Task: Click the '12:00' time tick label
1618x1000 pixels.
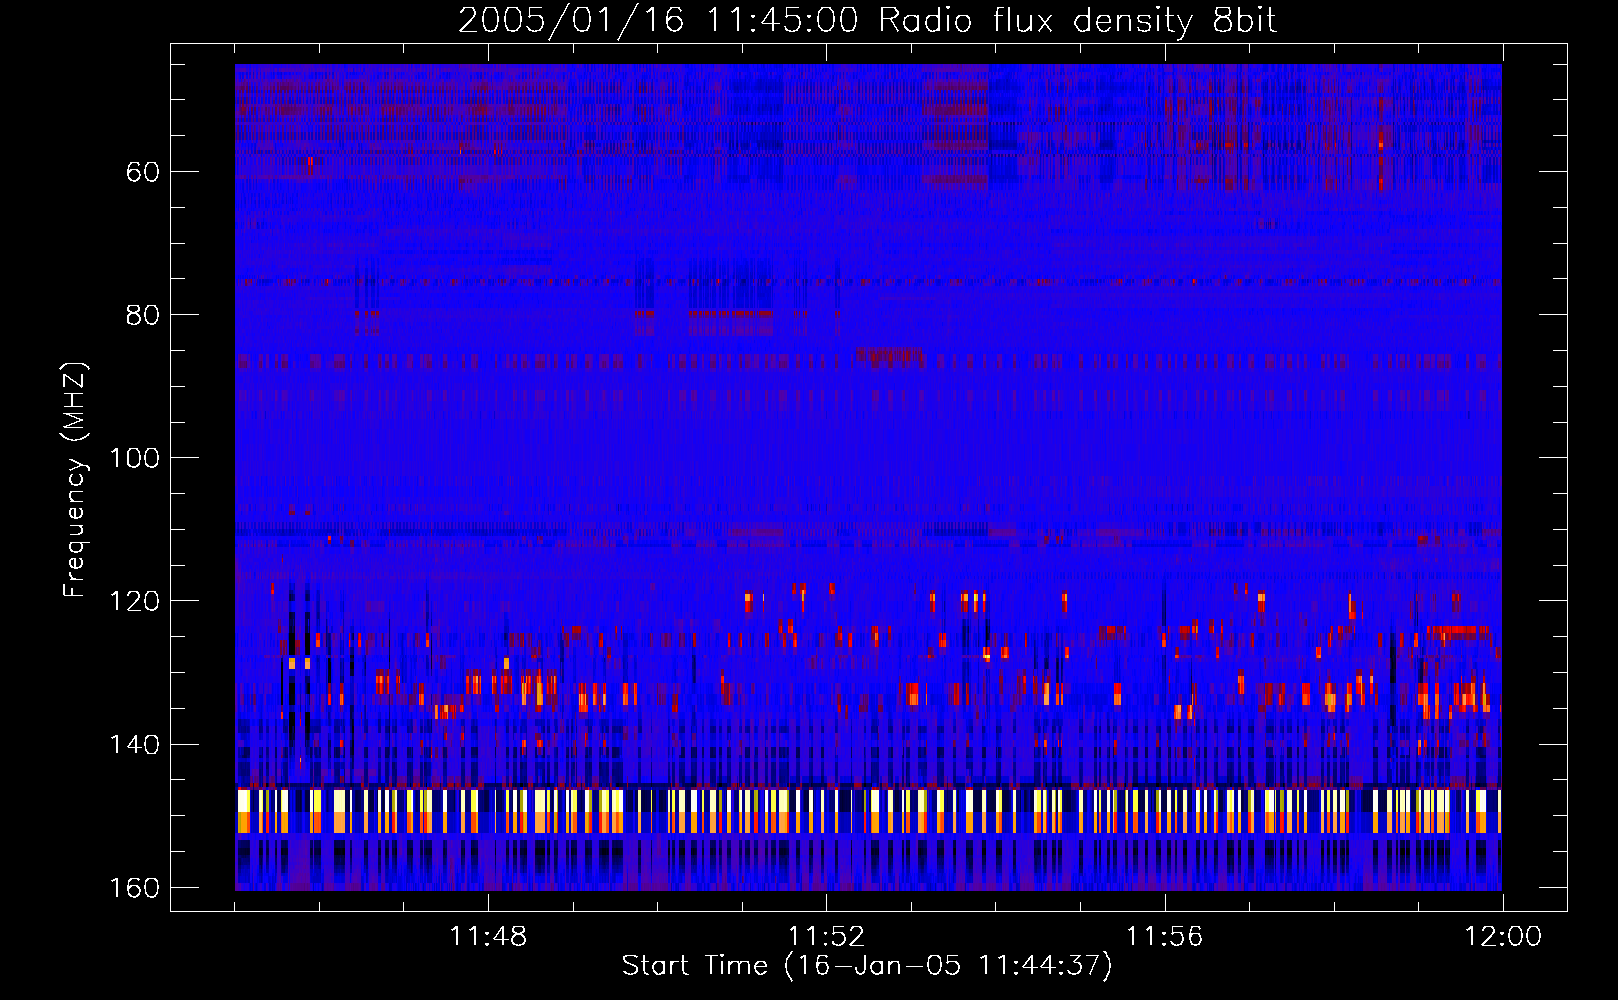Action: pyautogui.click(x=1503, y=937)
